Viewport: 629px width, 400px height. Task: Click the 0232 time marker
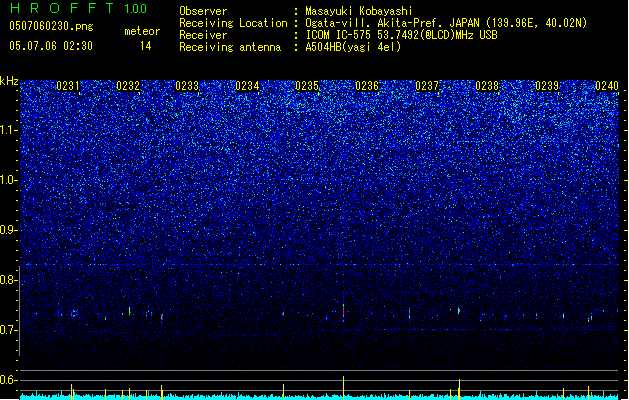click(x=128, y=86)
